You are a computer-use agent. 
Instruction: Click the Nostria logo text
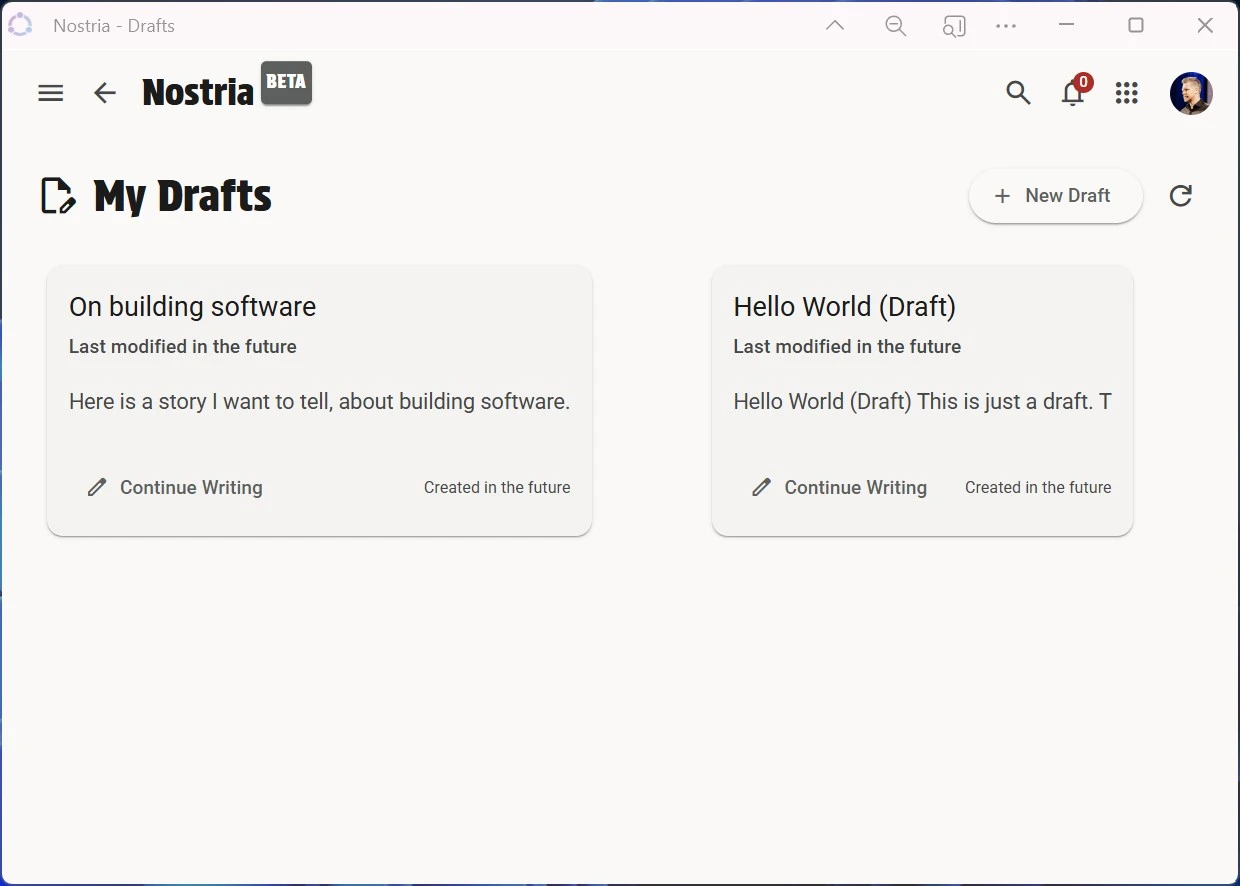click(x=198, y=93)
